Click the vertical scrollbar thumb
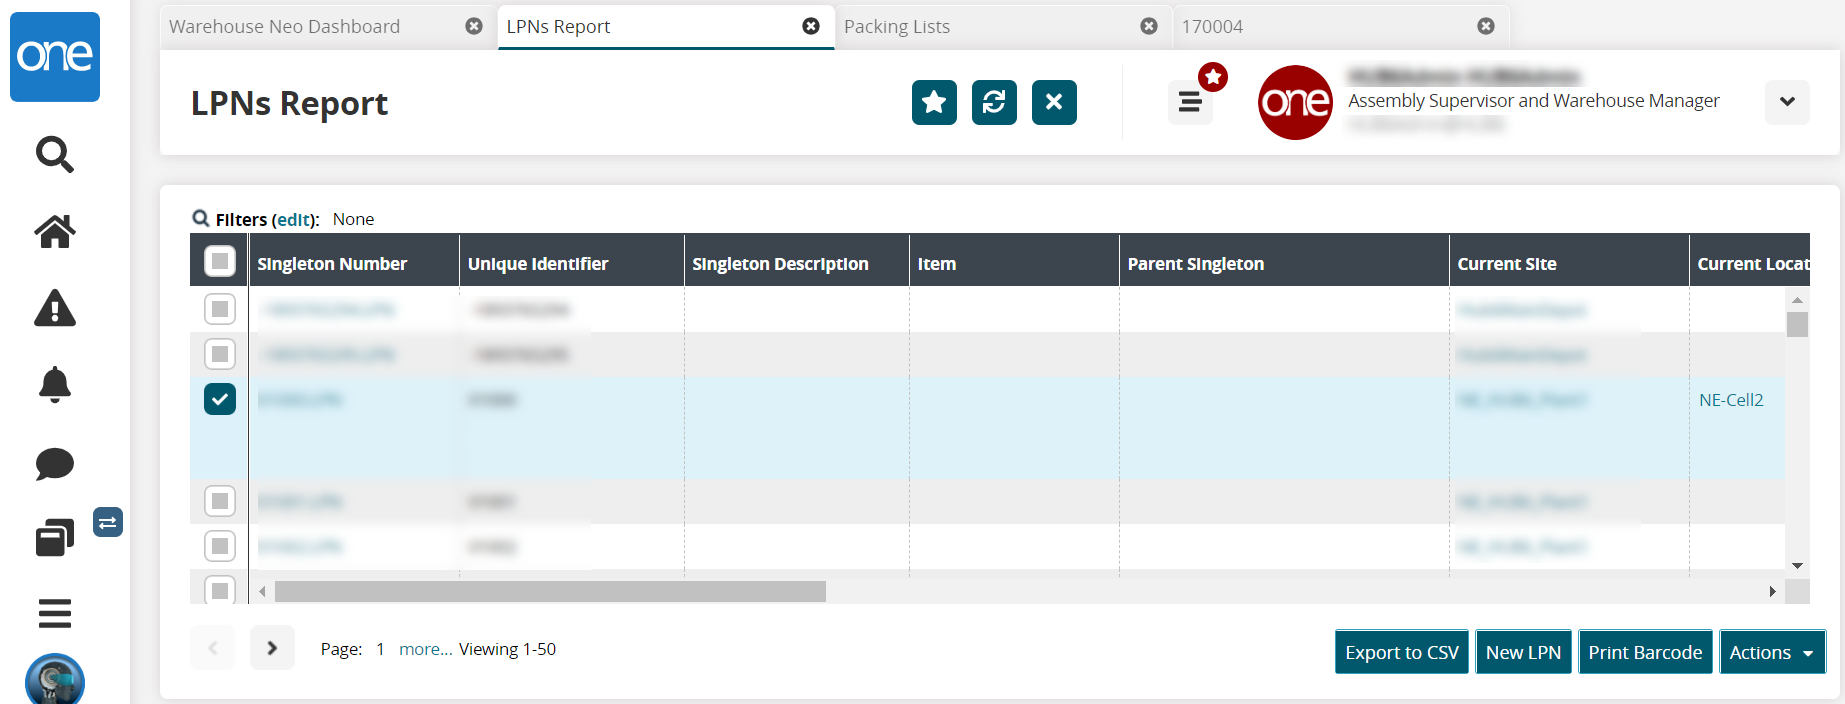 1797,325
